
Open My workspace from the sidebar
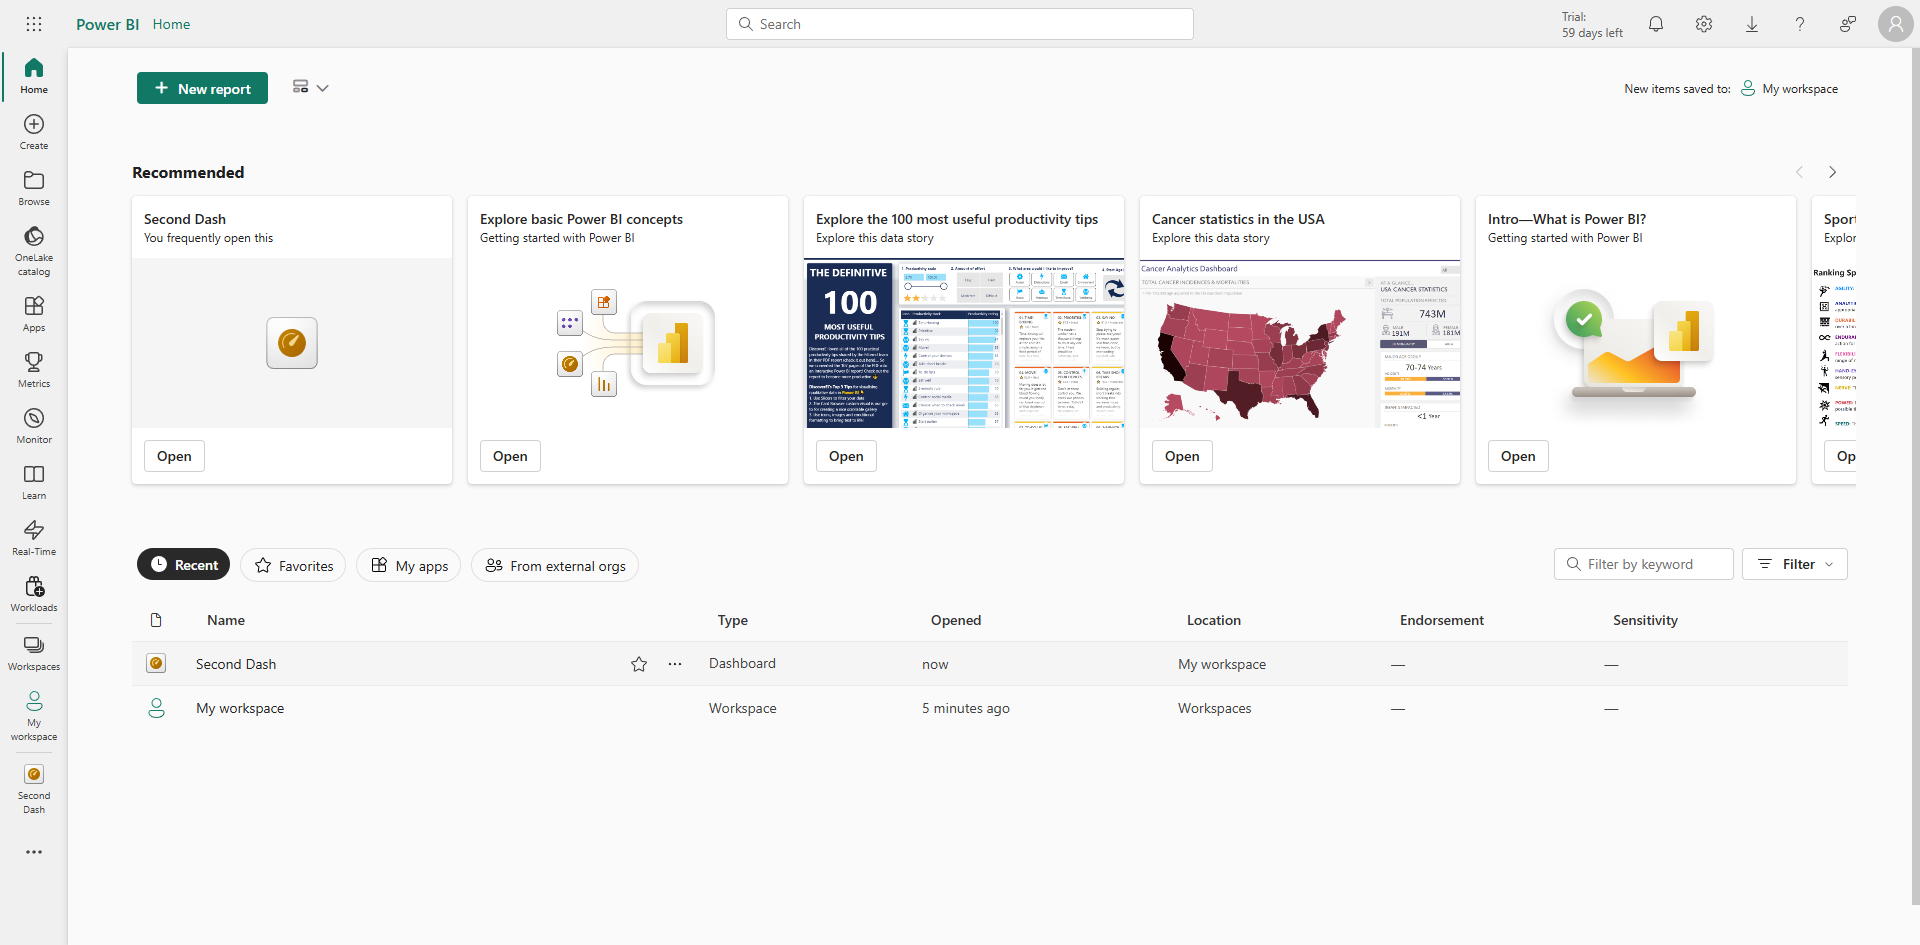[x=34, y=715]
